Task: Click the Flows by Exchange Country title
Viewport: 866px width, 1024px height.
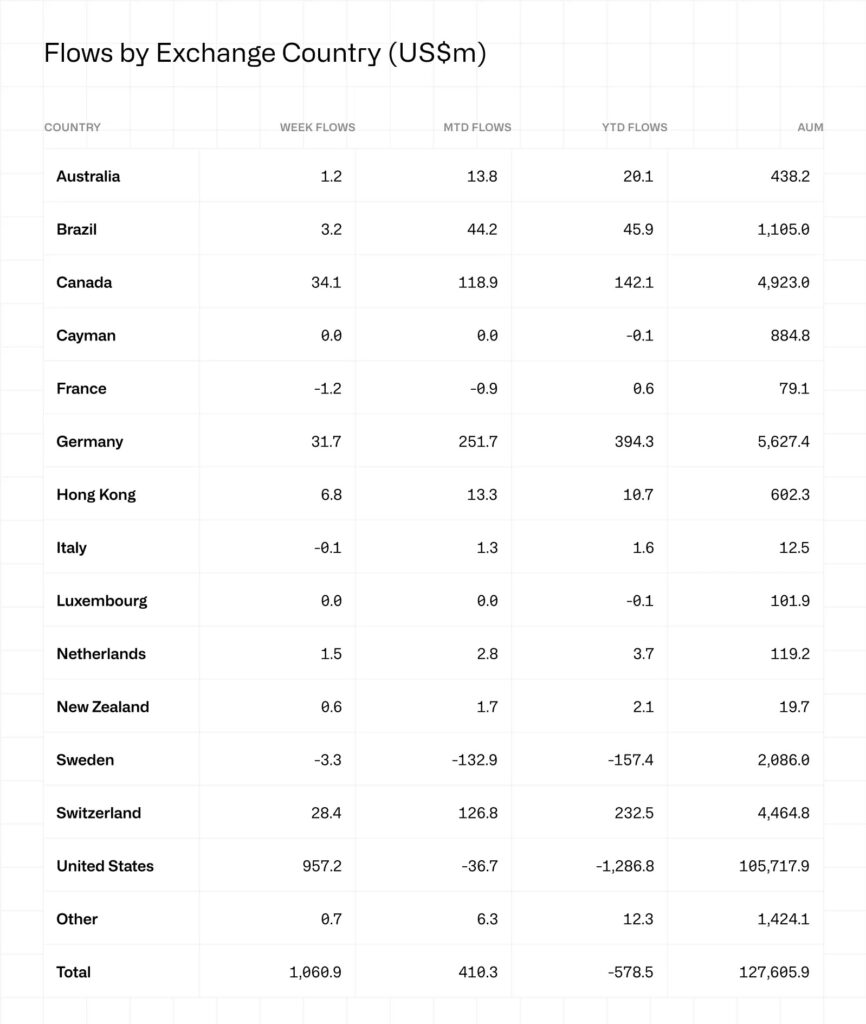Action: coord(265,53)
